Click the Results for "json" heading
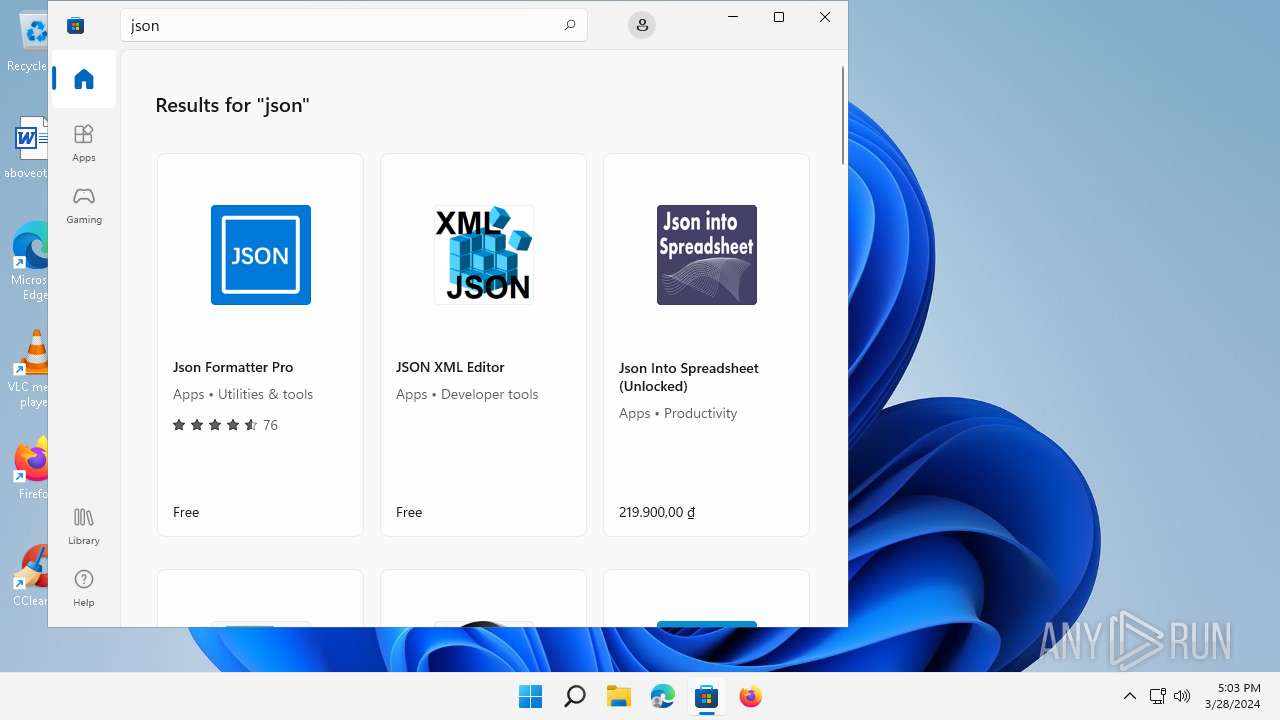This screenshot has width=1280, height=720. 233,105
